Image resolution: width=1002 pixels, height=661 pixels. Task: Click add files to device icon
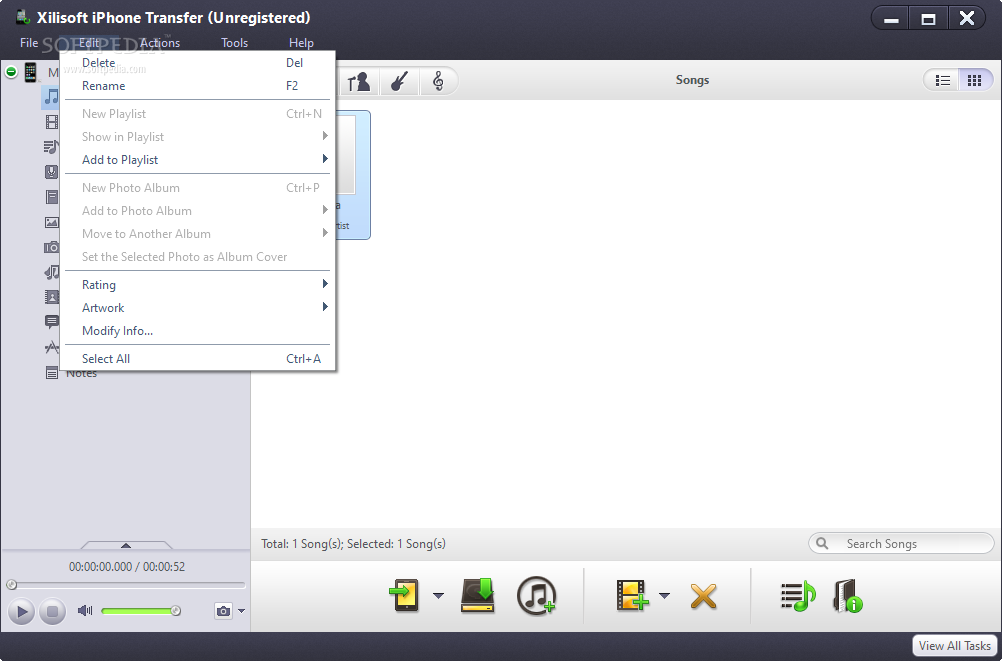405,596
